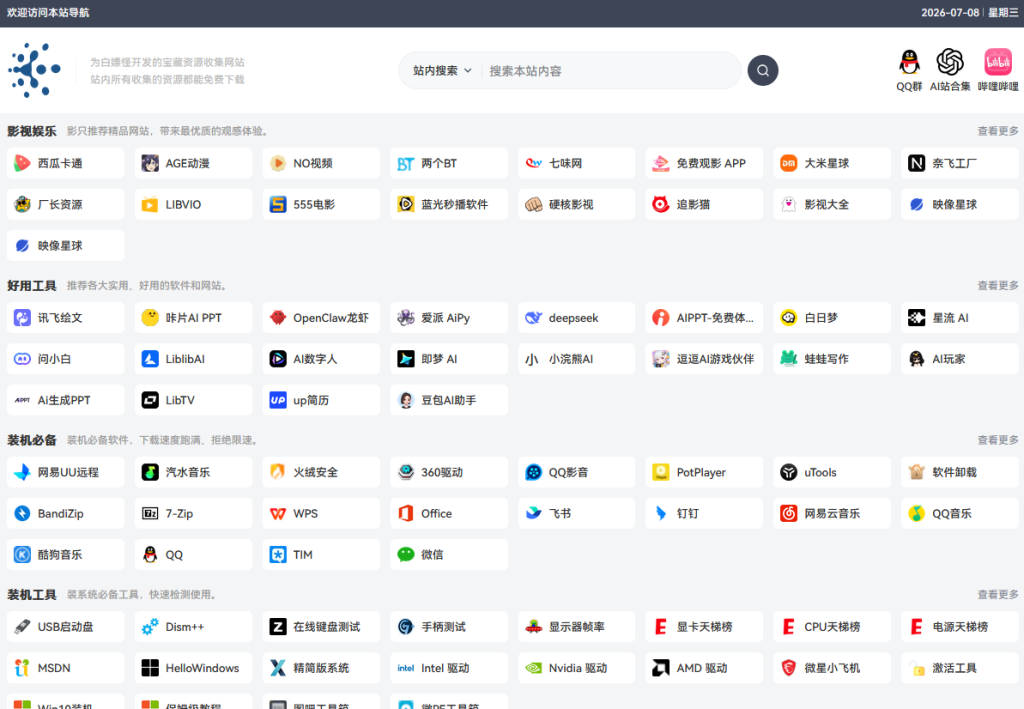
Task: Open the 厂长资源 icon
Action: point(22,204)
